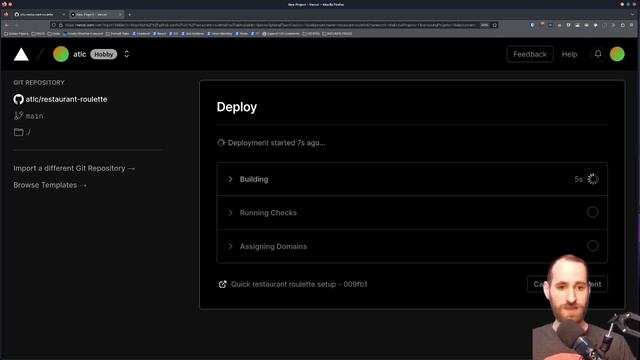640x360 pixels.
Task: Switch to the first browser tab
Action: pyautogui.click(x=39, y=14)
